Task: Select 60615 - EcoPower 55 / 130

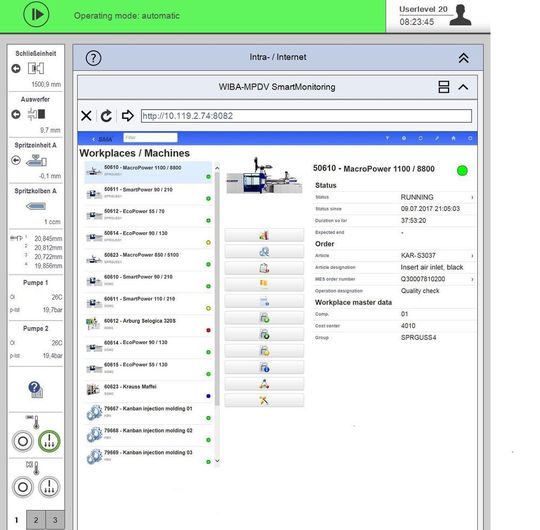Action: (148, 369)
